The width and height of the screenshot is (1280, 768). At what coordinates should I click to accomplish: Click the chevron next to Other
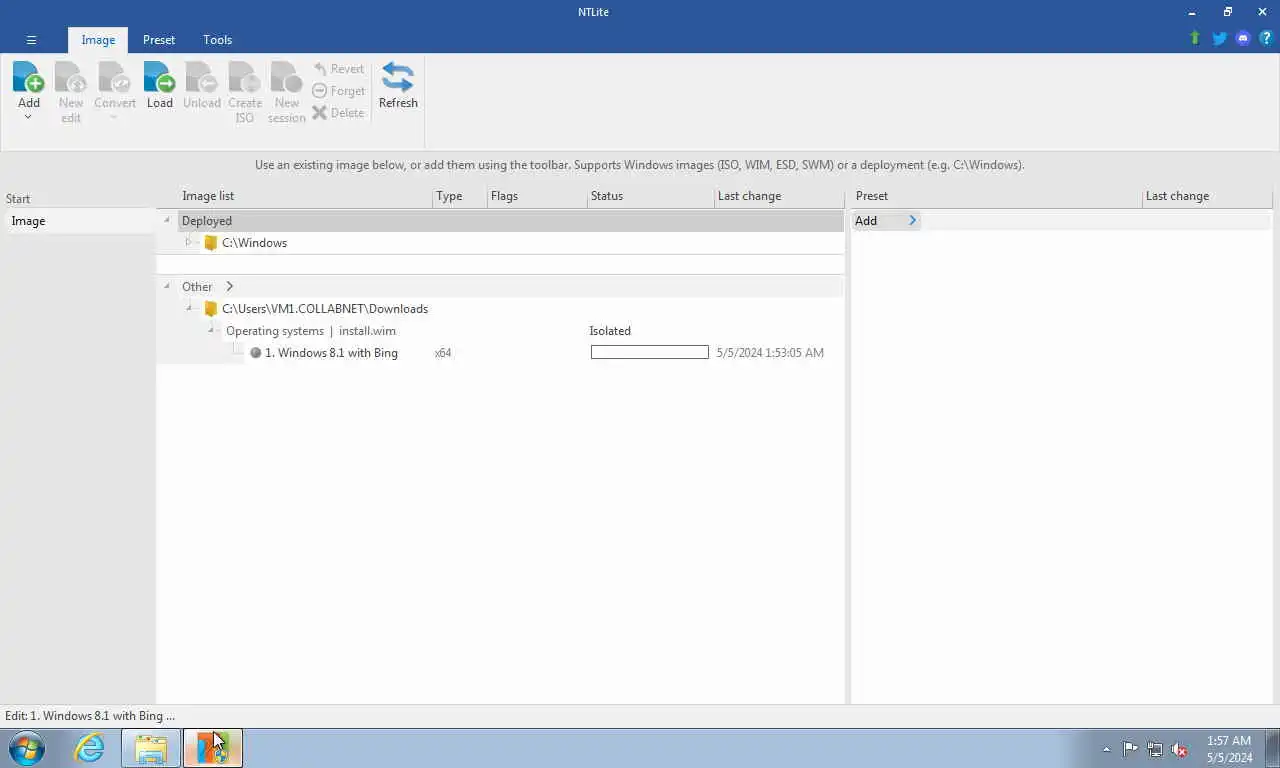[229, 287]
